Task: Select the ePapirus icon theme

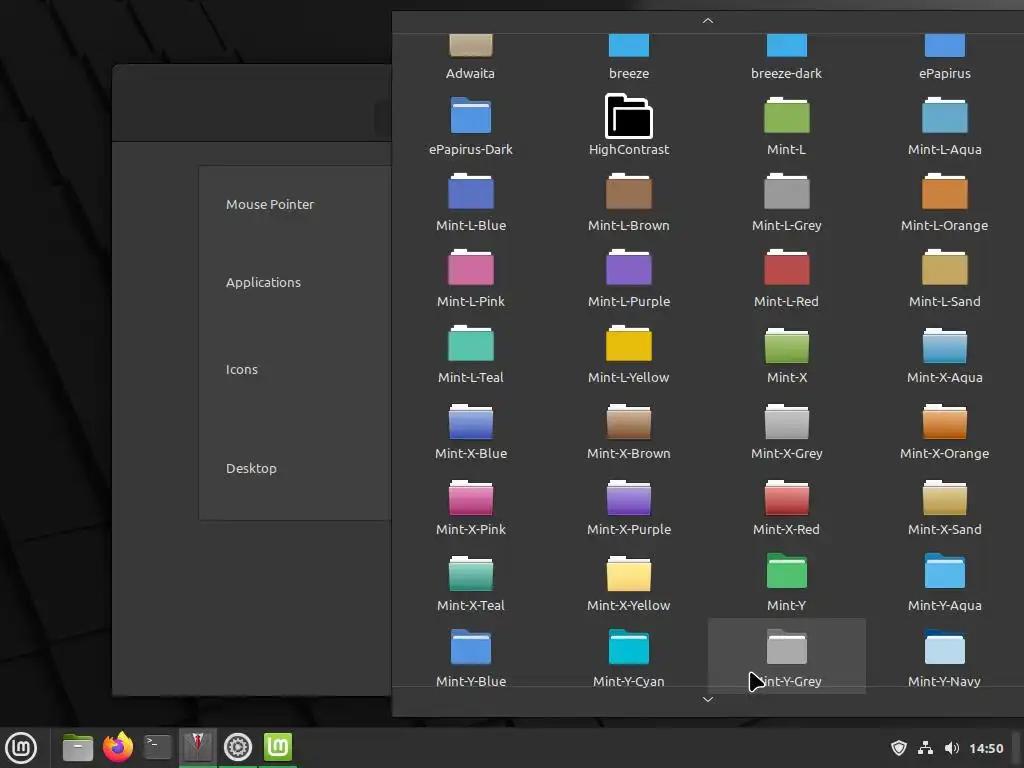Action: (x=944, y=59)
